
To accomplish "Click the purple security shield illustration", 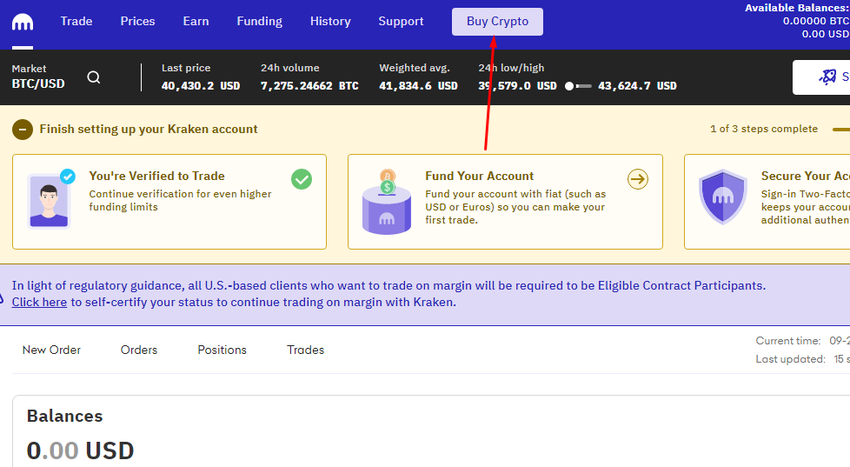I will pyautogui.click(x=723, y=197).
